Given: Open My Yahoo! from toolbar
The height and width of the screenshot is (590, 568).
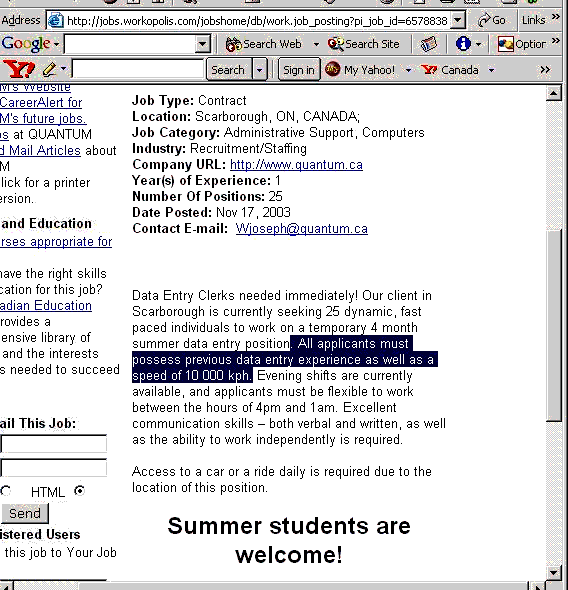Looking at the screenshot, I should pos(360,70).
